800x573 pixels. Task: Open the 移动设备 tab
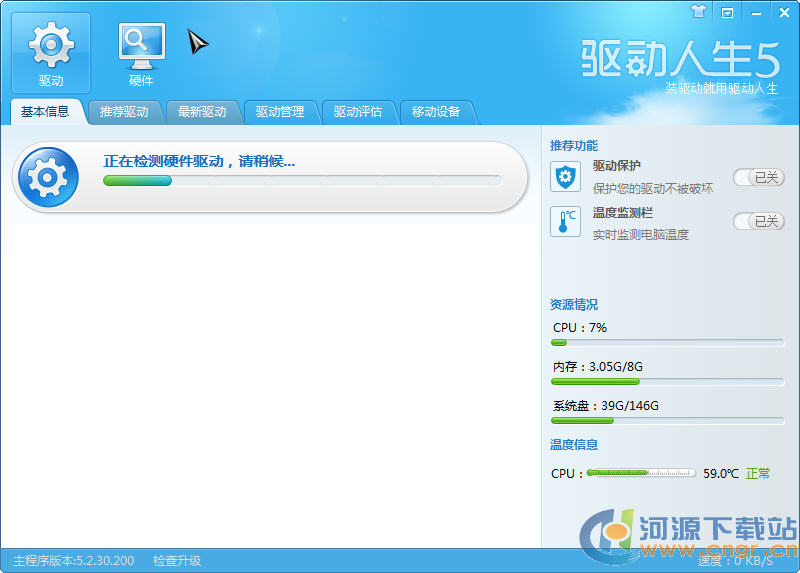436,112
